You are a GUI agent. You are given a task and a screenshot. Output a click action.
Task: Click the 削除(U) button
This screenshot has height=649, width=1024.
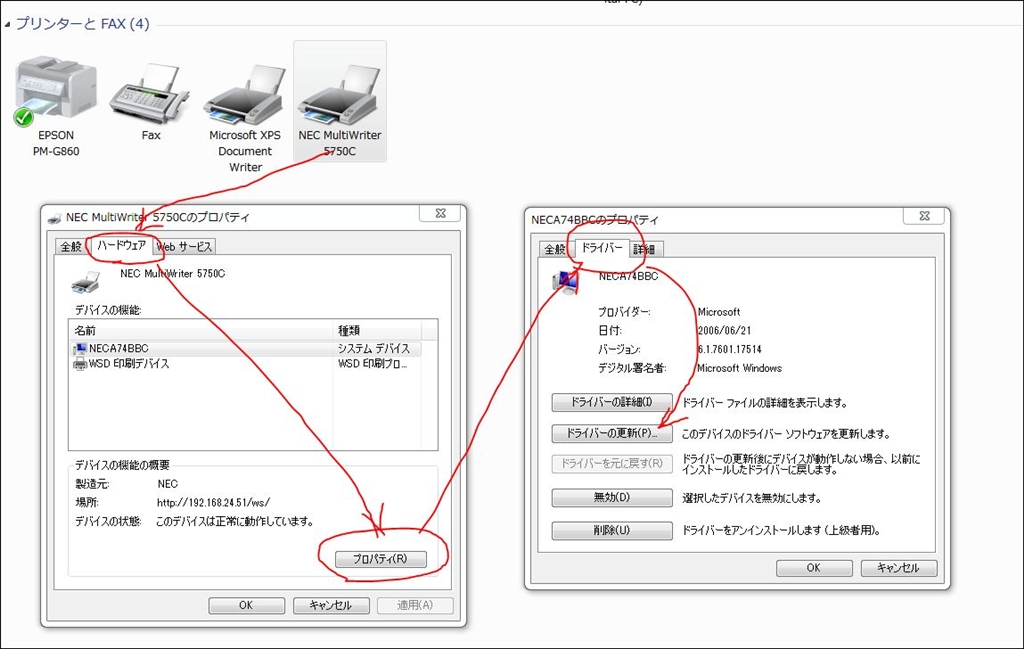(612, 530)
